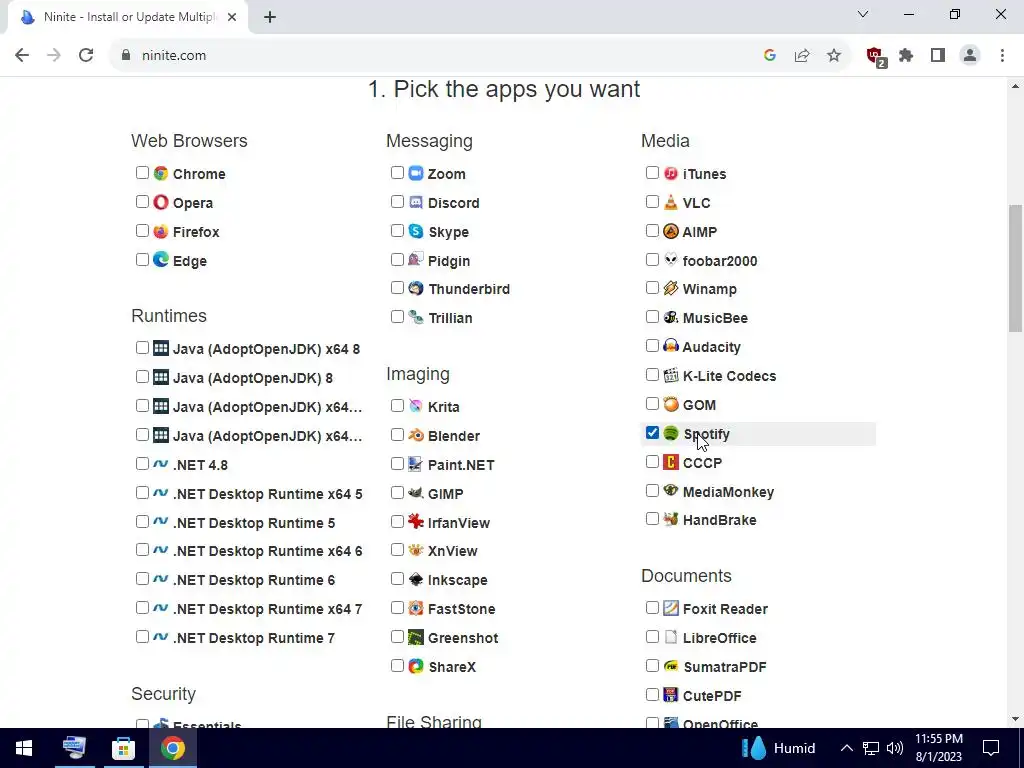
Task: Click the Blender logo icon
Action: click(416, 435)
